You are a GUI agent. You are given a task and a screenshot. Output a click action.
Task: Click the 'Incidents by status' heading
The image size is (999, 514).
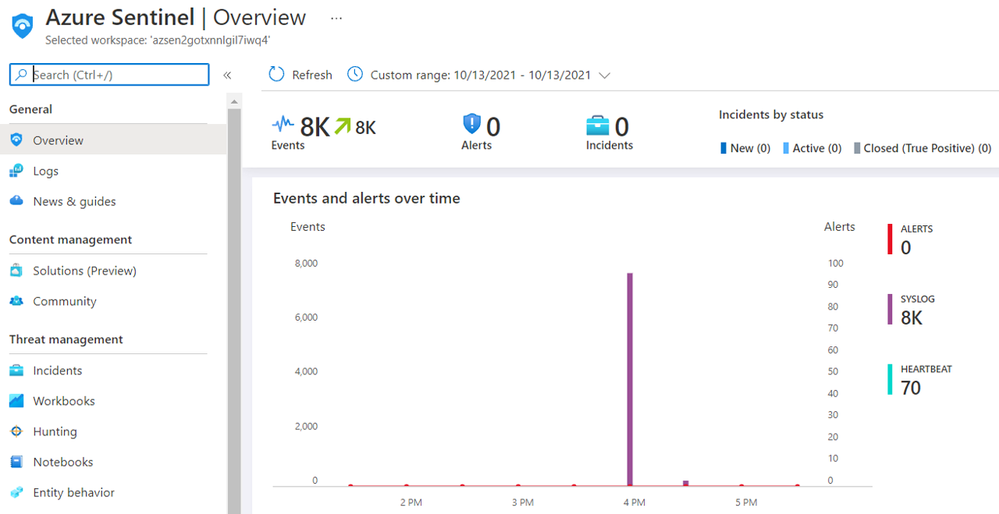click(771, 115)
